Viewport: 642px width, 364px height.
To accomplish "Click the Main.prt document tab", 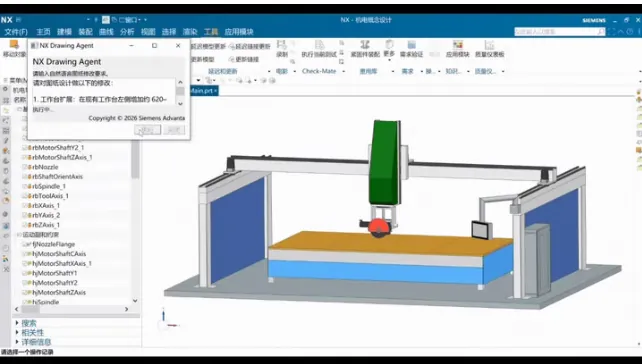I will click(x=202, y=90).
